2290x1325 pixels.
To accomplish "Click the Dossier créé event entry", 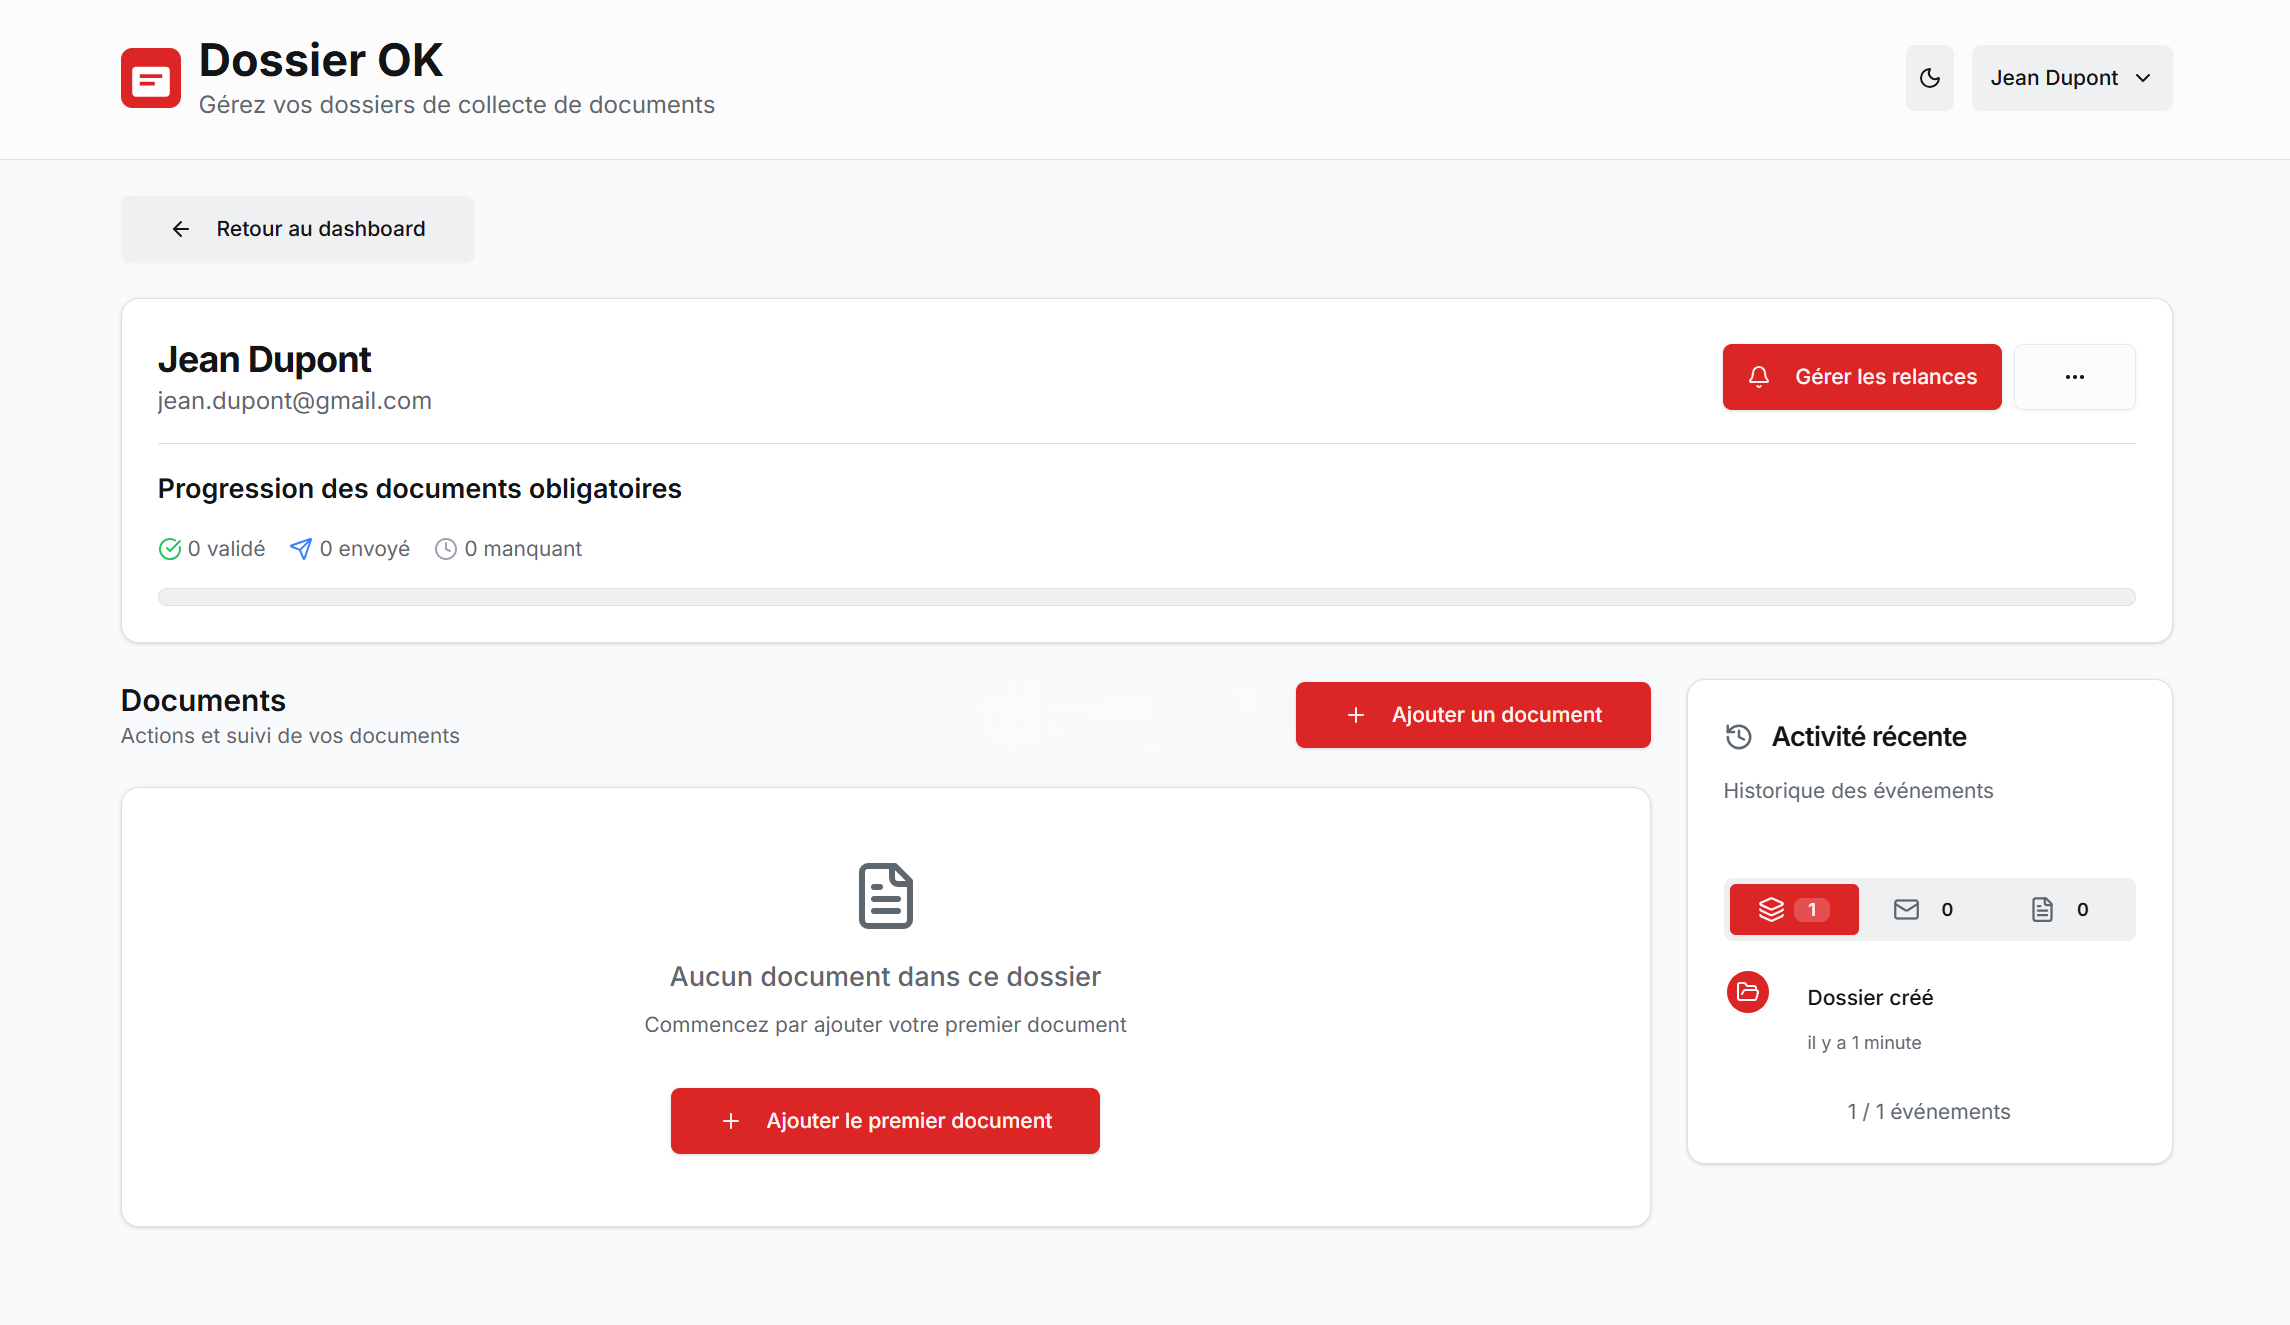I will pos(1870,997).
